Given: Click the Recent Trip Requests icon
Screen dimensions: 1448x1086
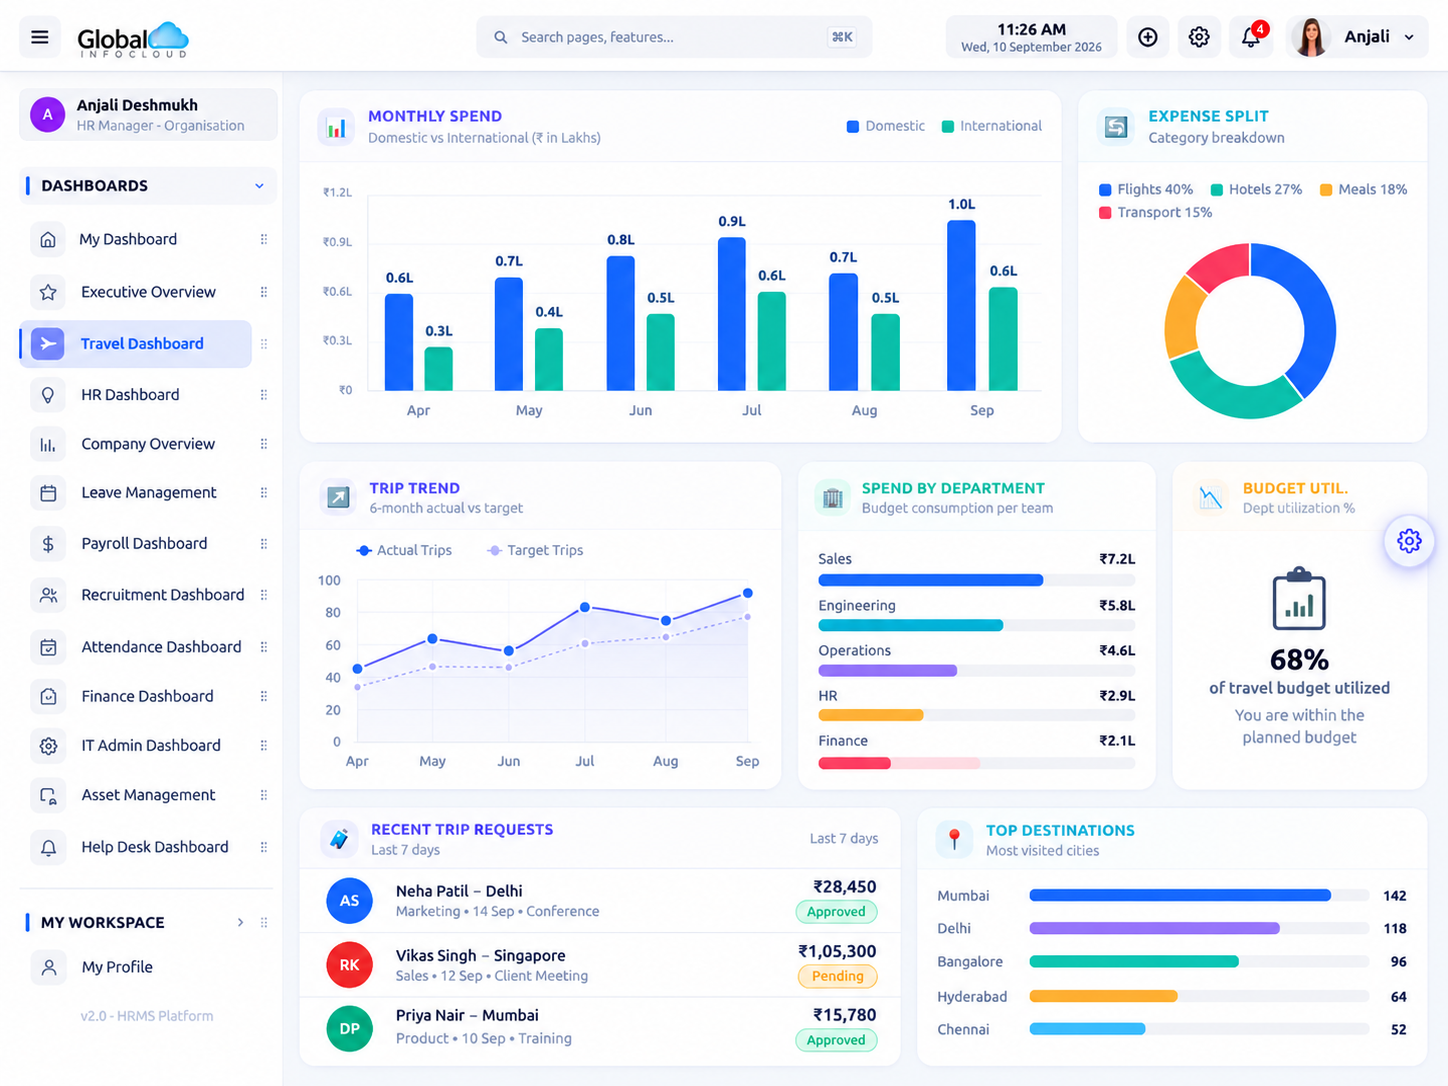Looking at the screenshot, I should 339,839.
